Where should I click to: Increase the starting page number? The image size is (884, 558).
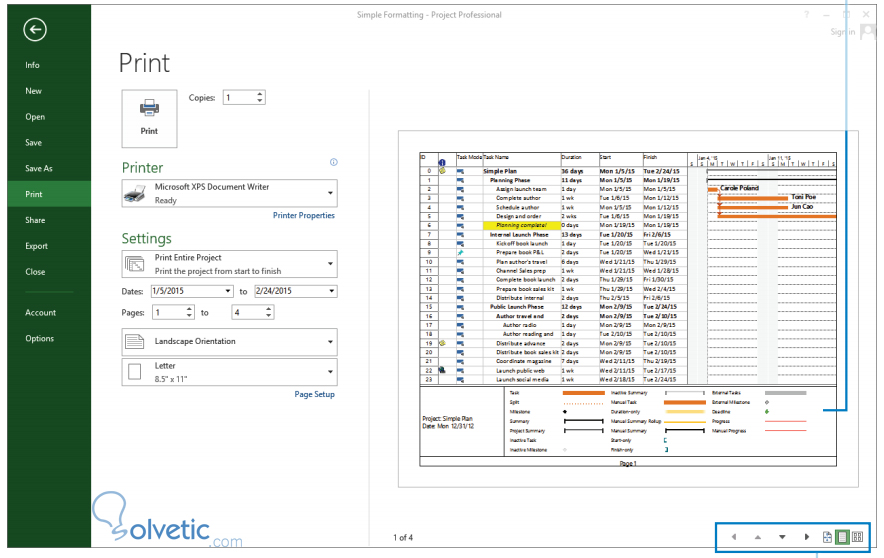(x=189, y=309)
